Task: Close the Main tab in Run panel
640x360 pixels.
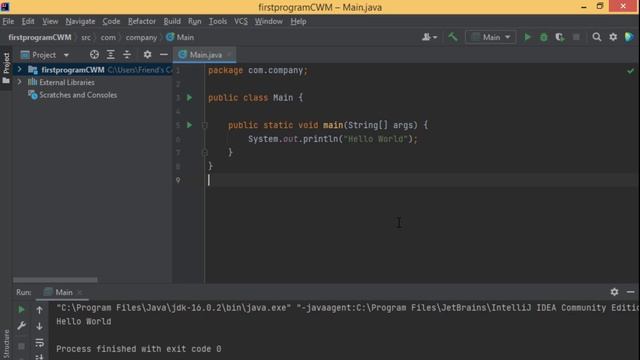Action: 79,292
